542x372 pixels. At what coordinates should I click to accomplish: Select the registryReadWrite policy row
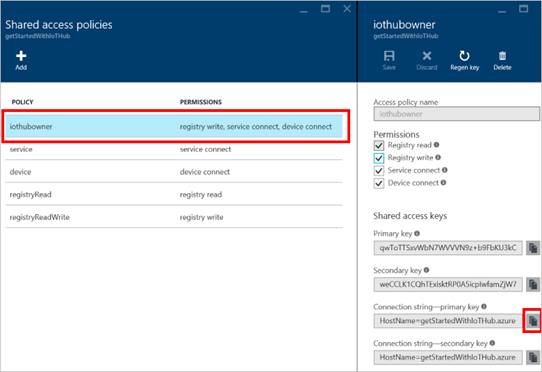coord(174,217)
